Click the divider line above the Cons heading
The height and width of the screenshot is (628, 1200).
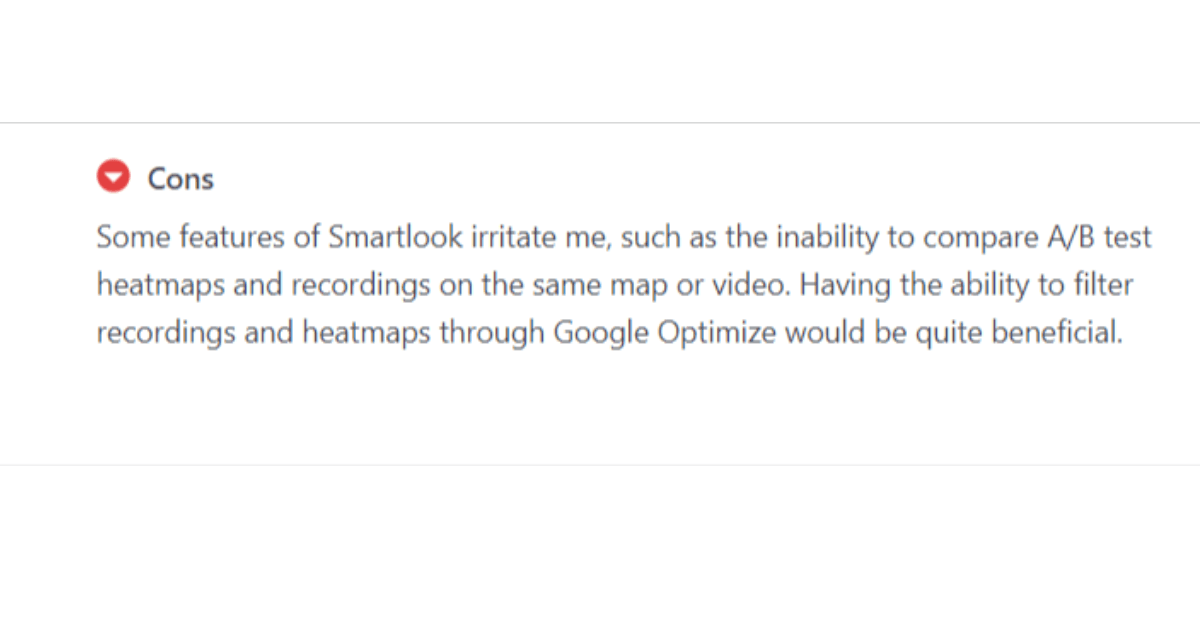point(600,123)
